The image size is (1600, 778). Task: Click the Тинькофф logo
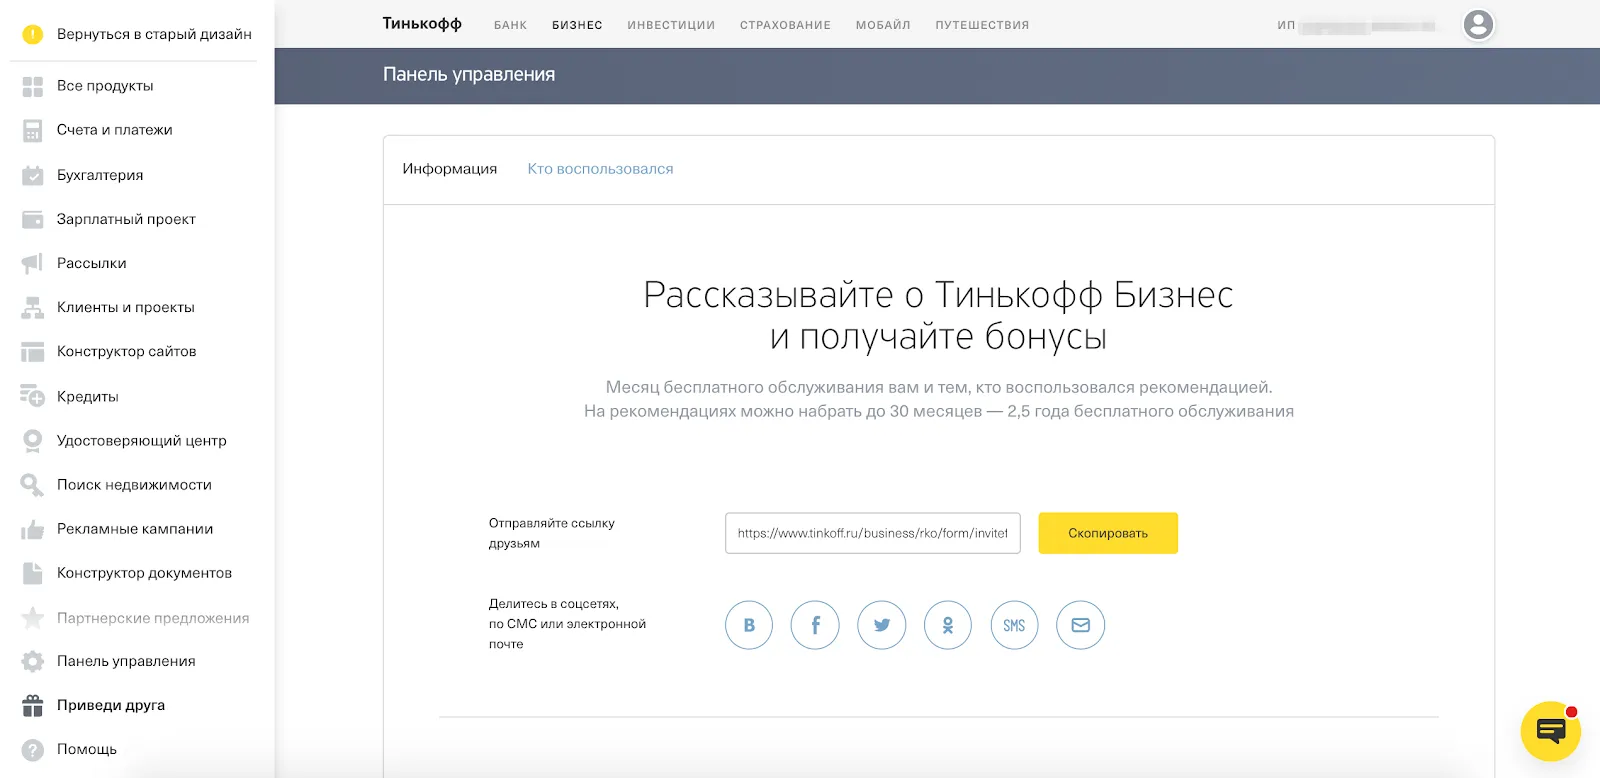coord(422,24)
